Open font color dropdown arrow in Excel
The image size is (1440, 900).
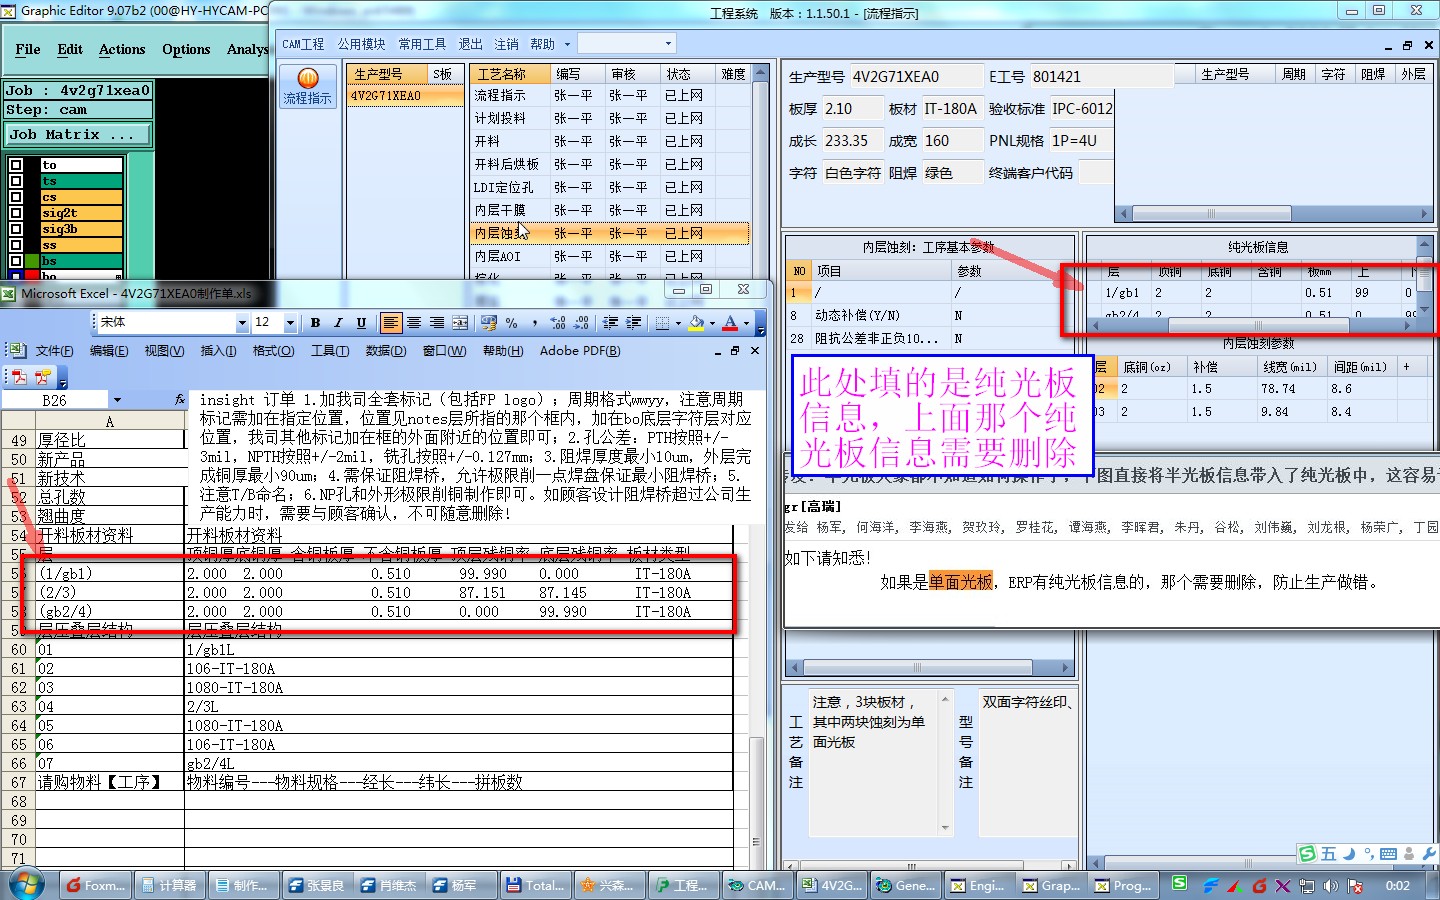(x=746, y=323)
